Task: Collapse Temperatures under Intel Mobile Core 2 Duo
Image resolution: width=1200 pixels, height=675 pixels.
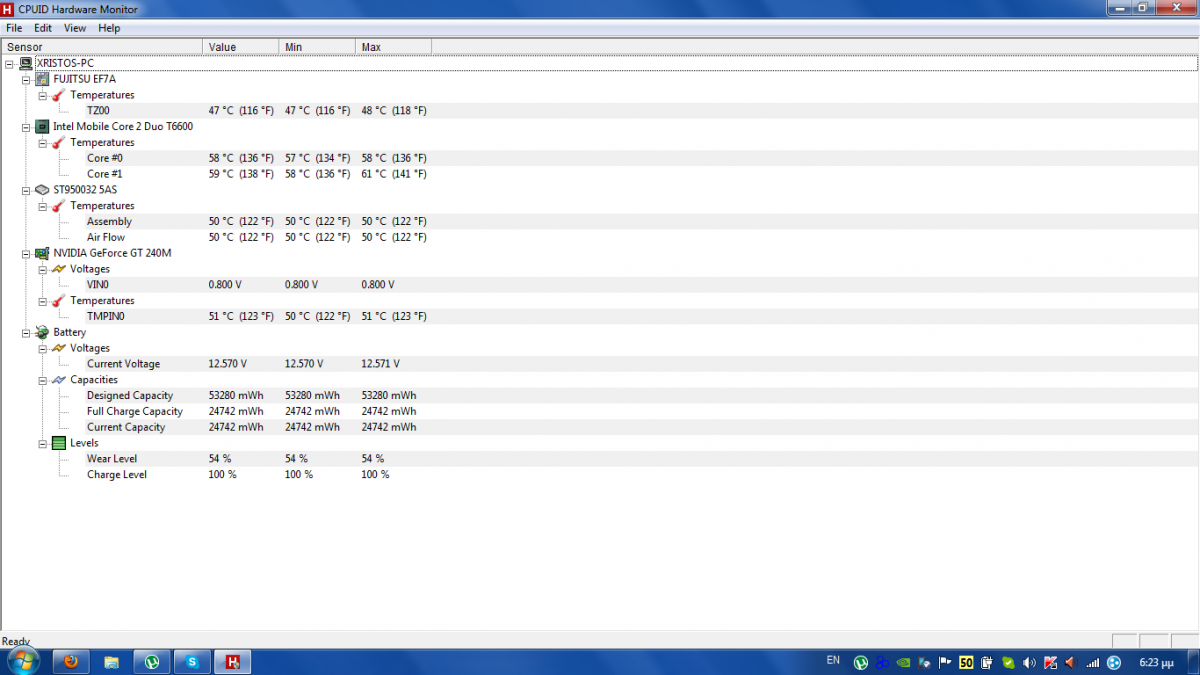Action: click(43, 143)
